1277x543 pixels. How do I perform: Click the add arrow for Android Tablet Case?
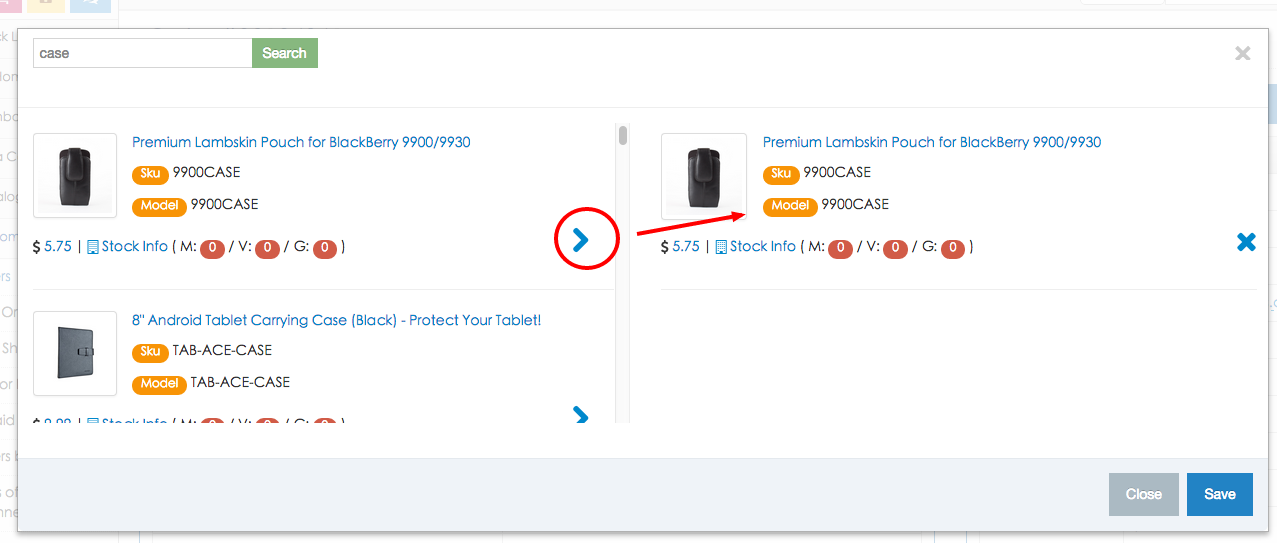click(x=581, y=414)
